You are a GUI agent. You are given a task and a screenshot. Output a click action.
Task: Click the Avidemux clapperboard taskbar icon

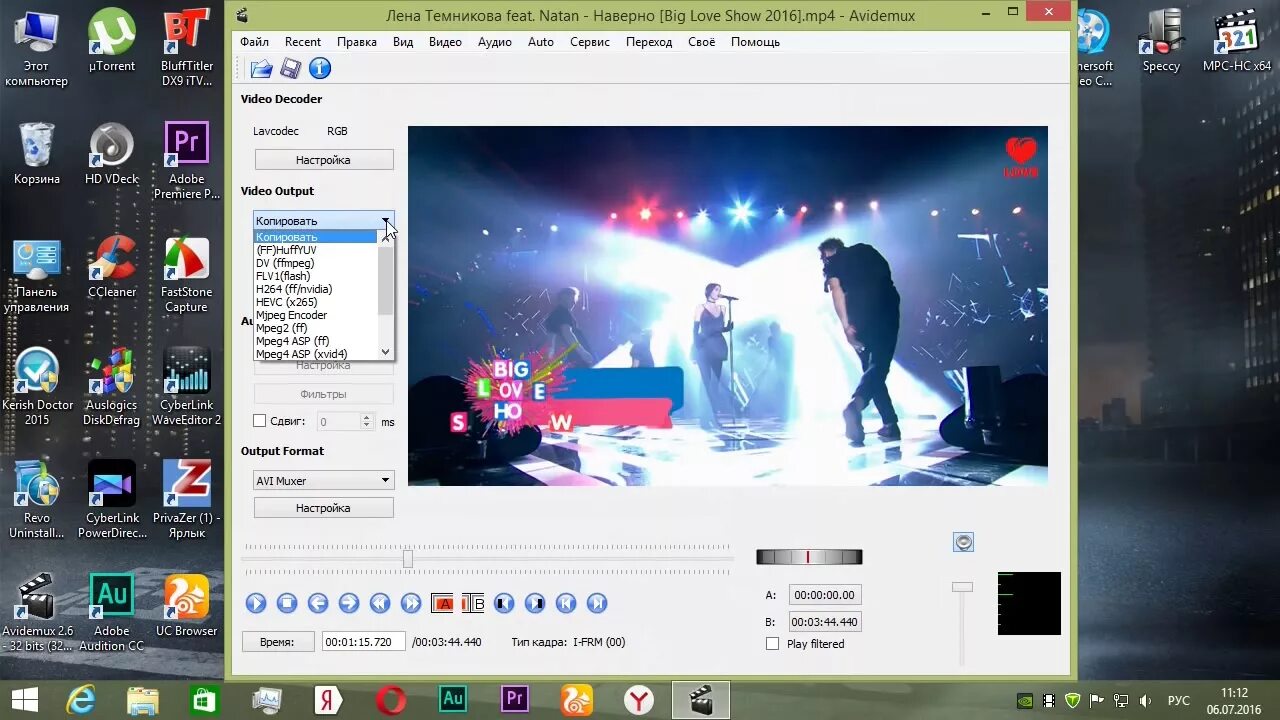click(701, 699)
